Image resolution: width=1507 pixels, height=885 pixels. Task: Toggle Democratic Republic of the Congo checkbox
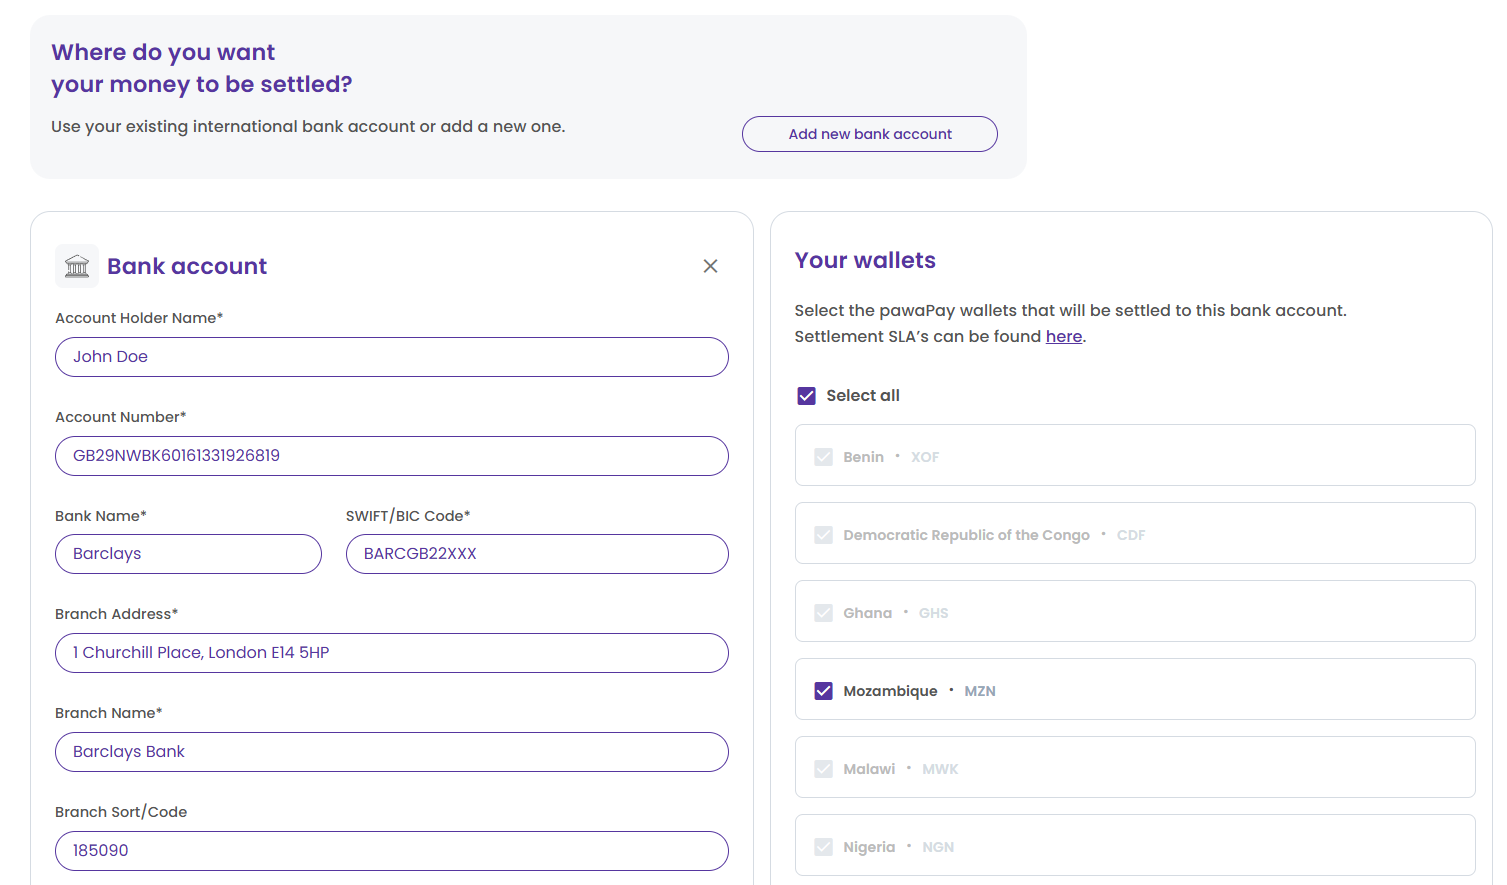pyautogui.click(x=824, y=535)
